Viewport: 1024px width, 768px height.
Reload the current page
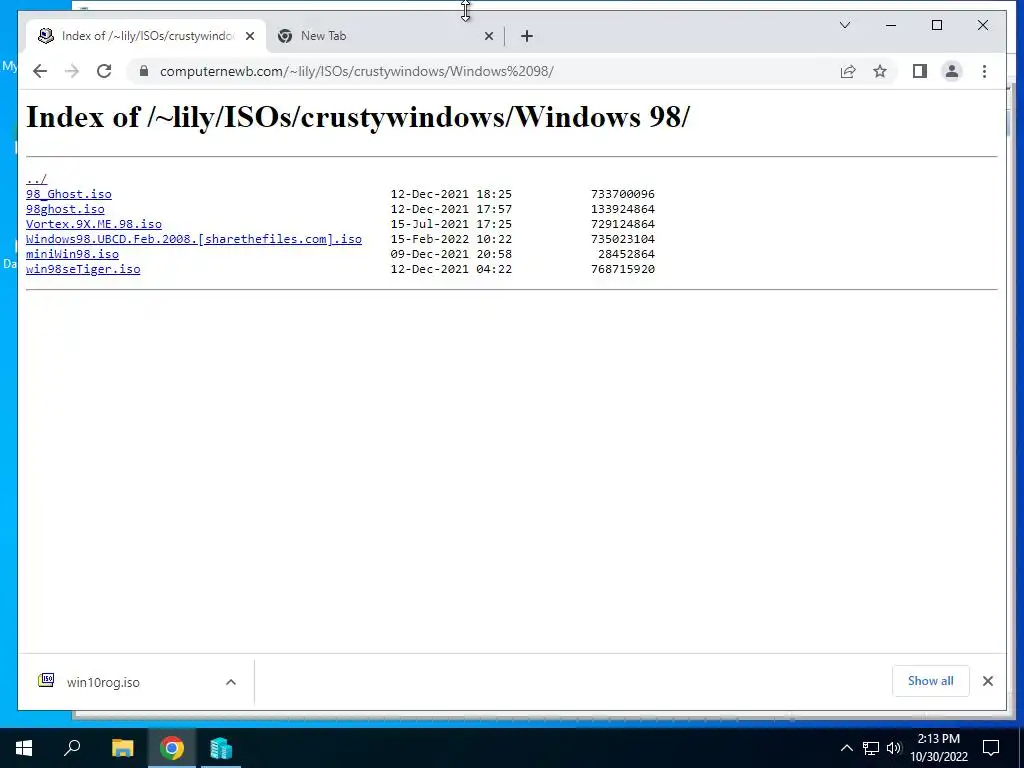(x=104, y=71)
